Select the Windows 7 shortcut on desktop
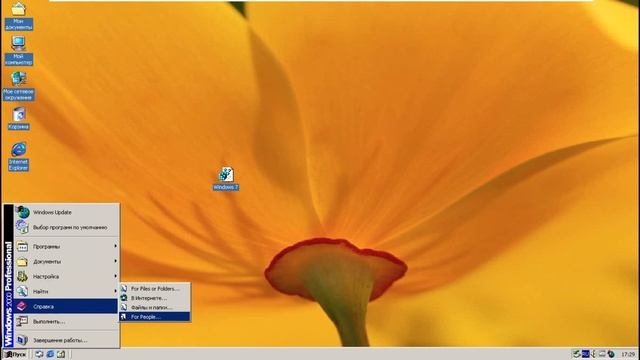This screenshot has height=360, width=640. click(226, 178)
